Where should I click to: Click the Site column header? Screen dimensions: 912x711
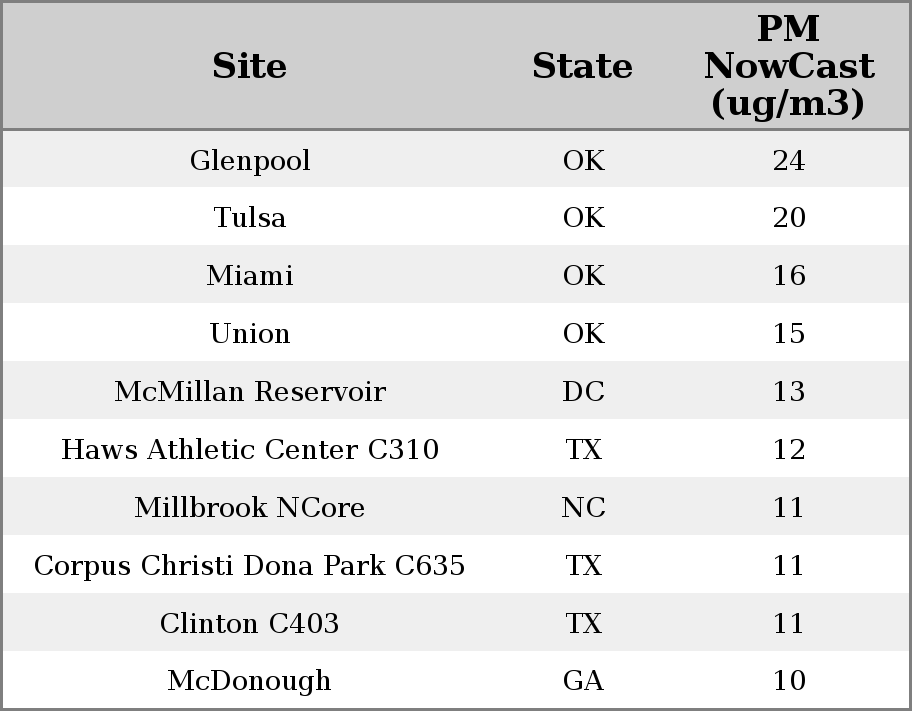250,66
